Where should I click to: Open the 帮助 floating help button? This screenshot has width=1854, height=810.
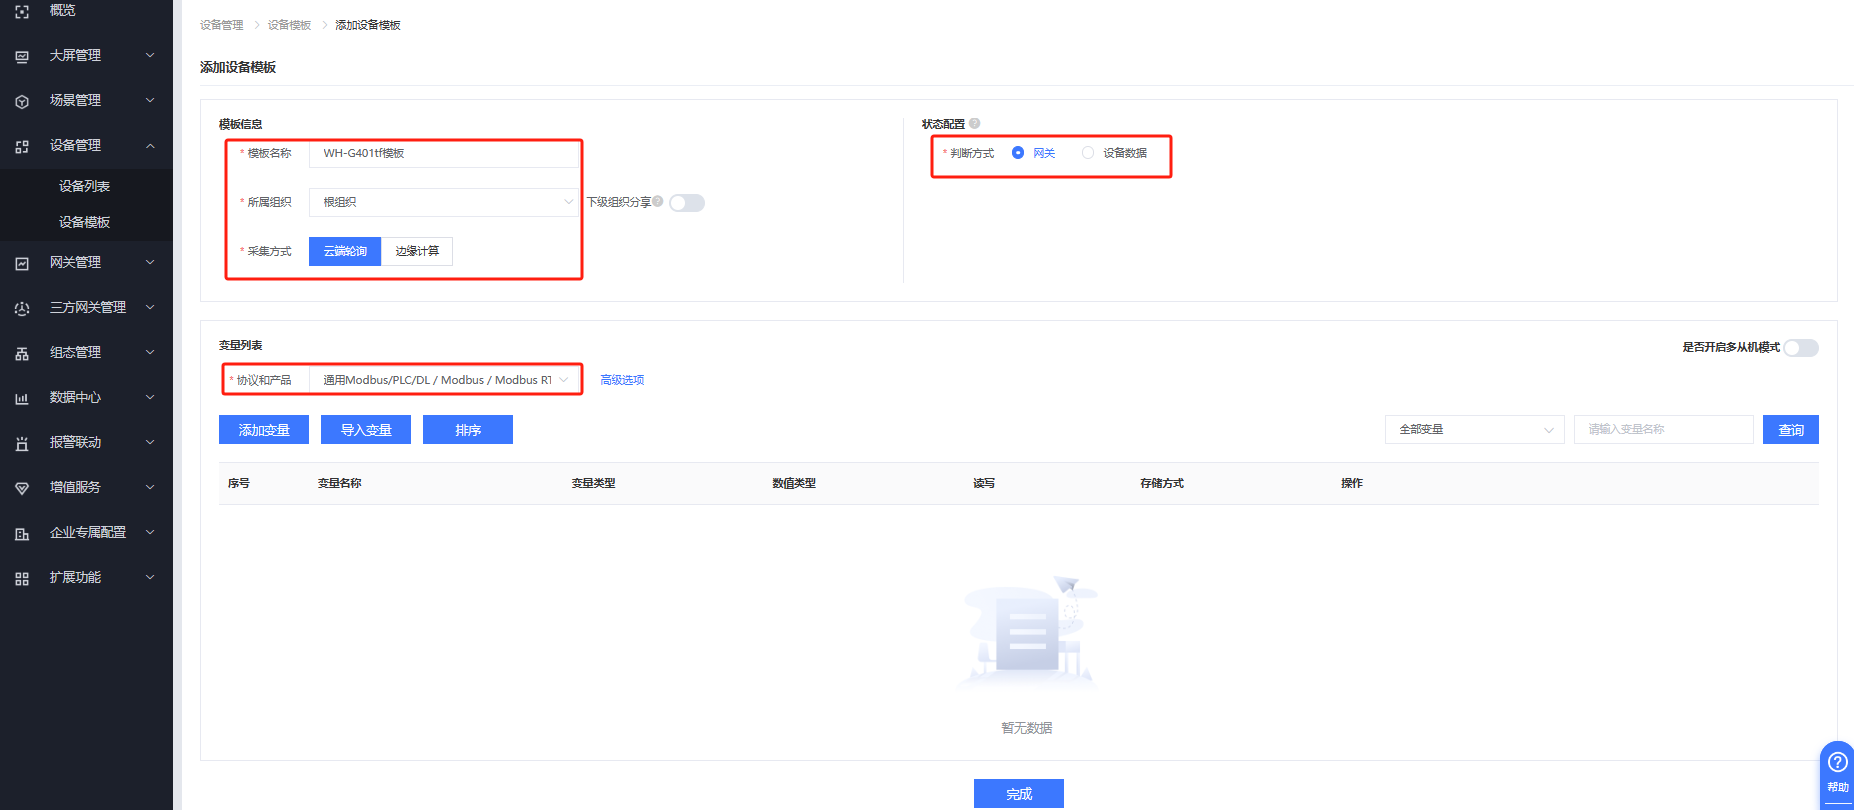click(x=1837, y=770)
